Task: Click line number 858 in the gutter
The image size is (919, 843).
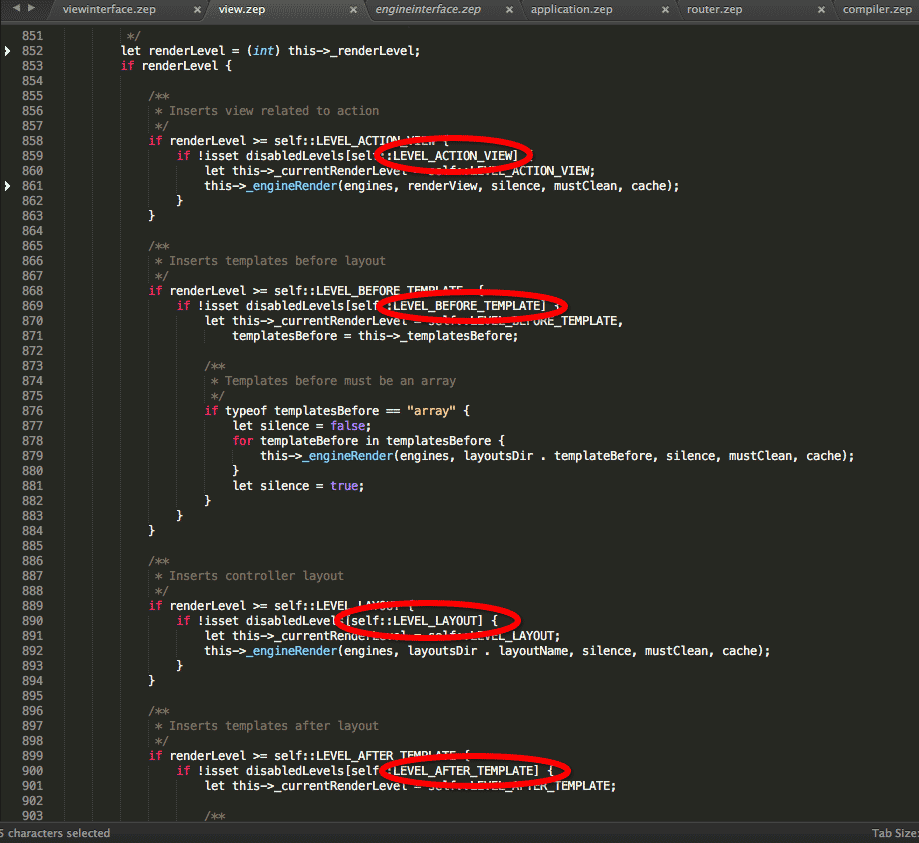Action: 32,141
